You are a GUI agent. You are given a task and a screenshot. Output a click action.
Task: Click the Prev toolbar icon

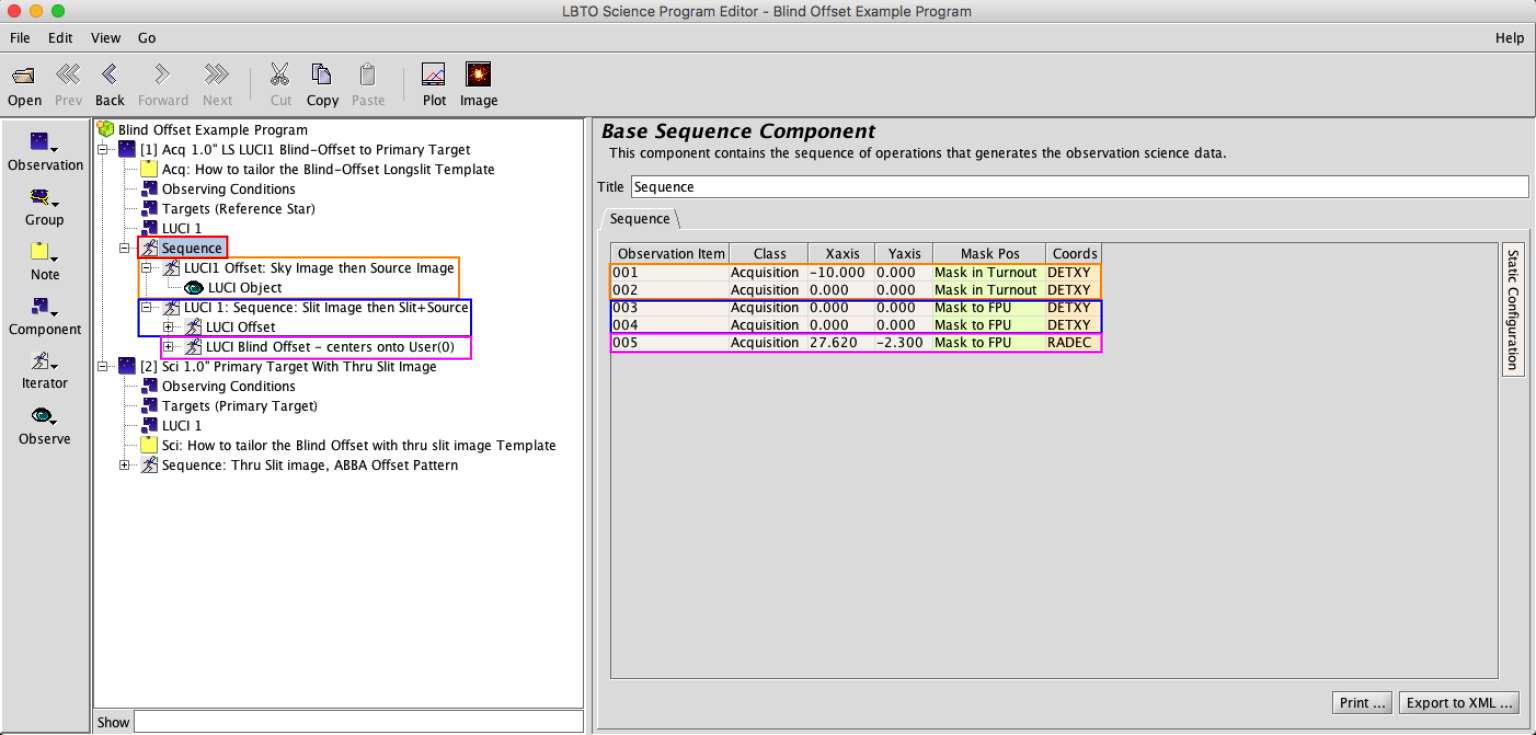pos(68,75)
